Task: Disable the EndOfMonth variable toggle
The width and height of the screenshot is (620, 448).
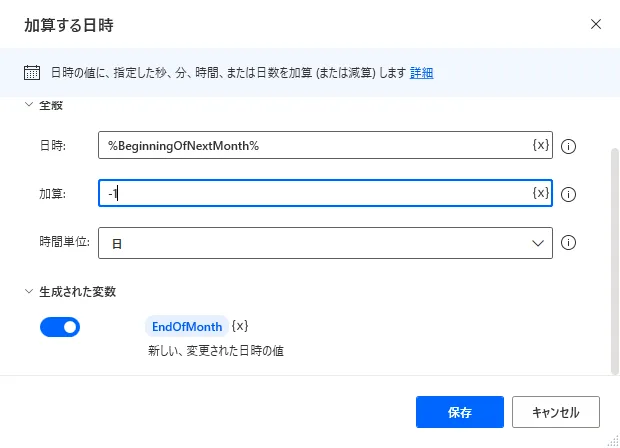Action: [60, 327]
